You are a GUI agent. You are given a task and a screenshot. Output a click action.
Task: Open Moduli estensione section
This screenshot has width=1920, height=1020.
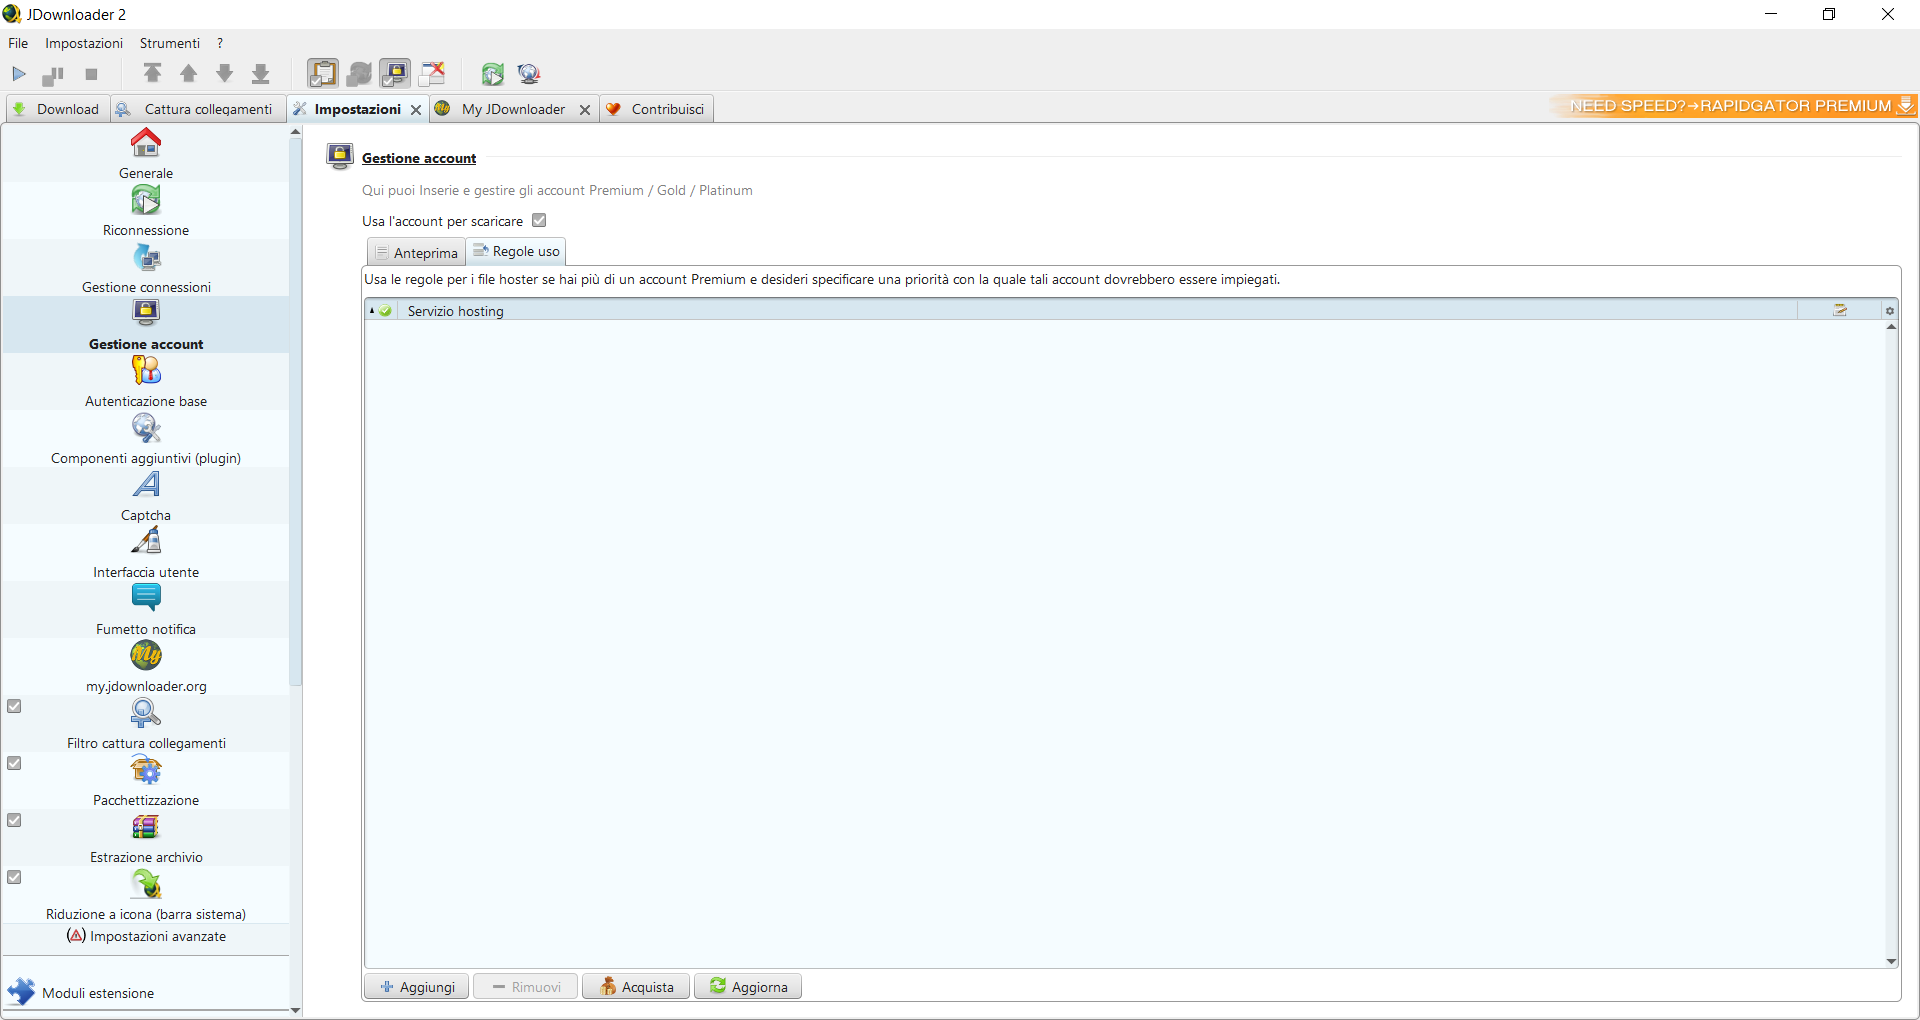pos(146,992)
